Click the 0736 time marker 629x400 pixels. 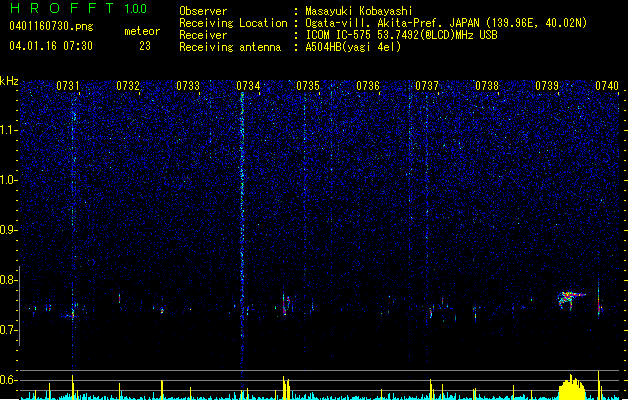[368, 85]
